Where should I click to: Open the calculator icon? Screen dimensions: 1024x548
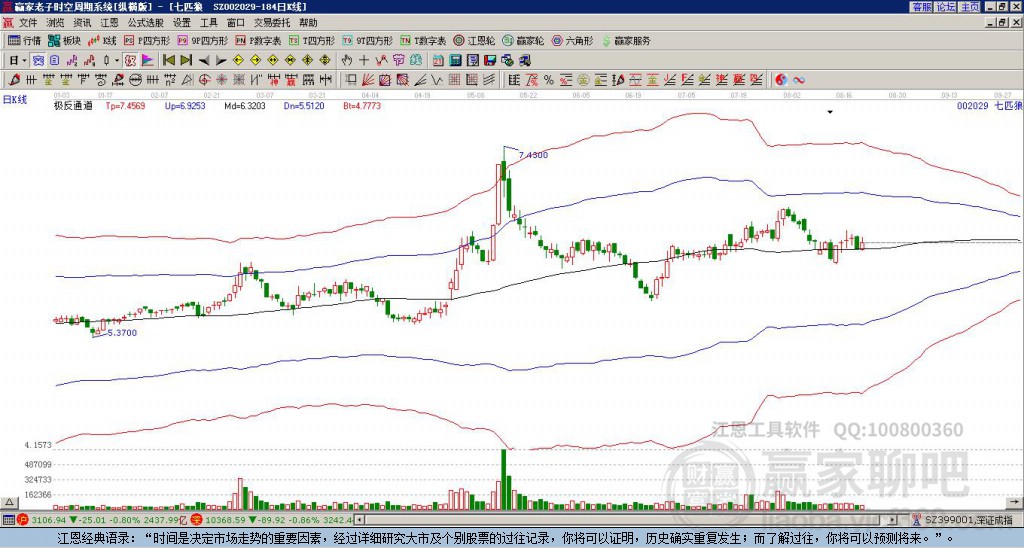click(455, 61)
